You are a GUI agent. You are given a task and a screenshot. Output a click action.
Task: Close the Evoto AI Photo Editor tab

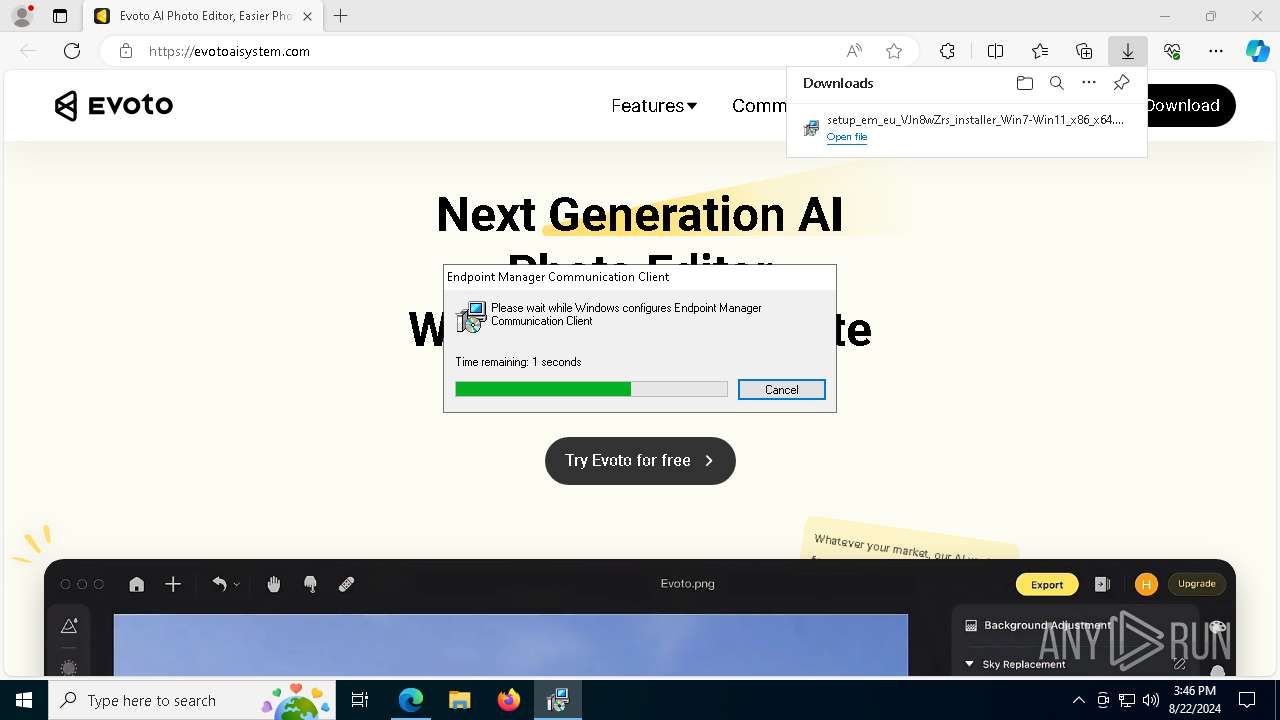[x=307, y=16]
